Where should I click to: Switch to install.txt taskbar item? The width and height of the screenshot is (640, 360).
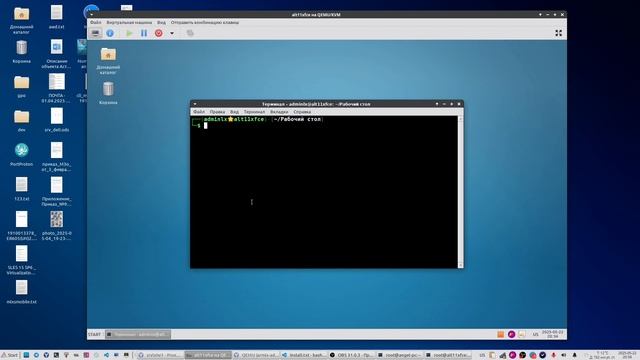[x=304, y=355]
